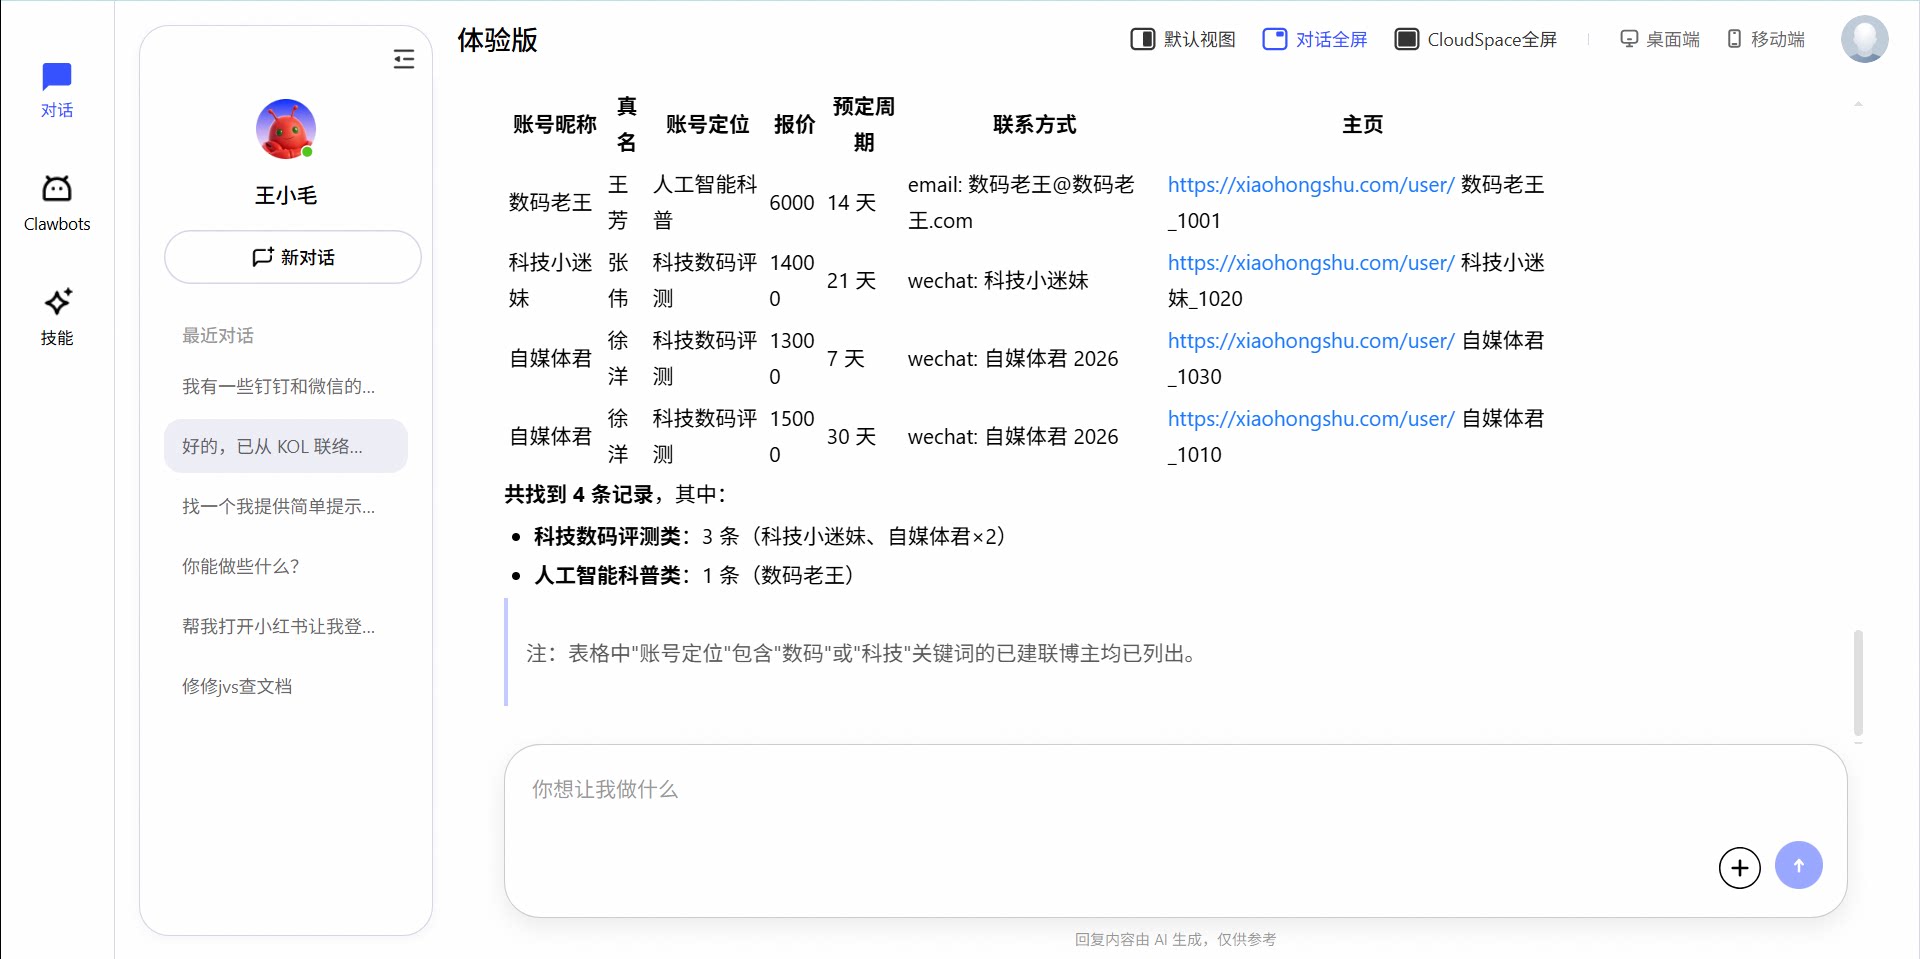Open recent chat 修修jvs查文档
The image size is (1920, 959).
pos(237,686)
